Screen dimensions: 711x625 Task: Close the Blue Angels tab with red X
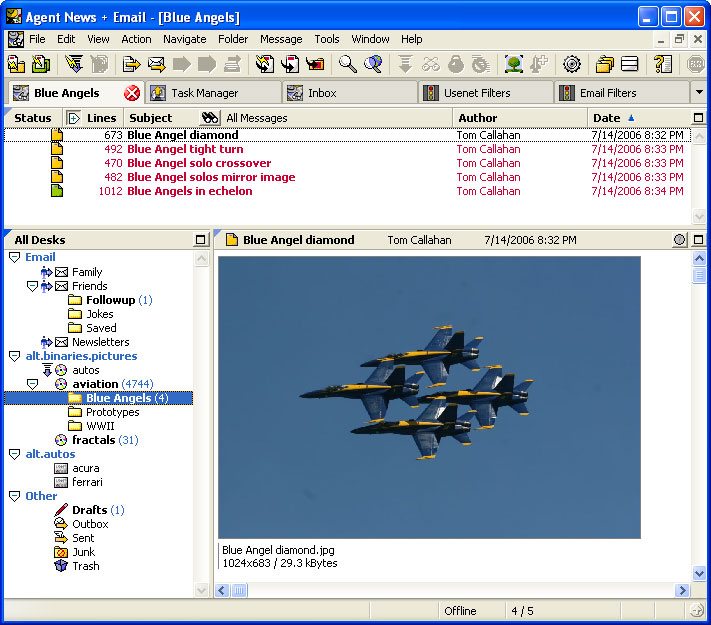tap(132, 93)
